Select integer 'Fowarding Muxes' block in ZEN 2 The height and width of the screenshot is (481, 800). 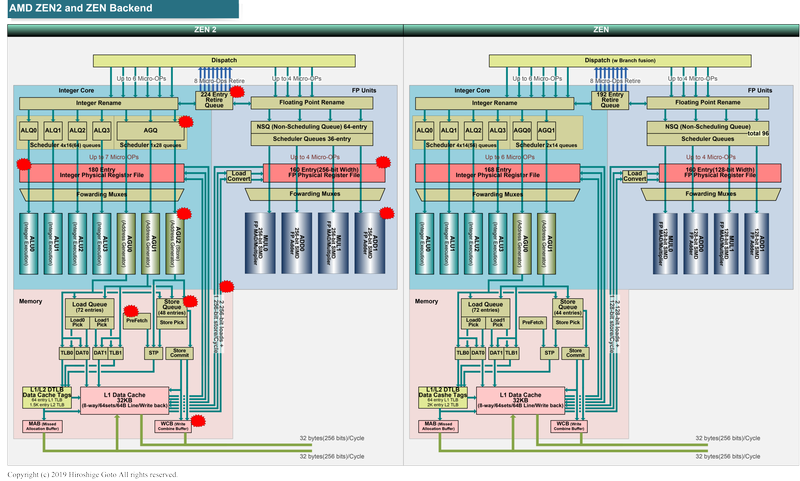[x=102, y=194]
